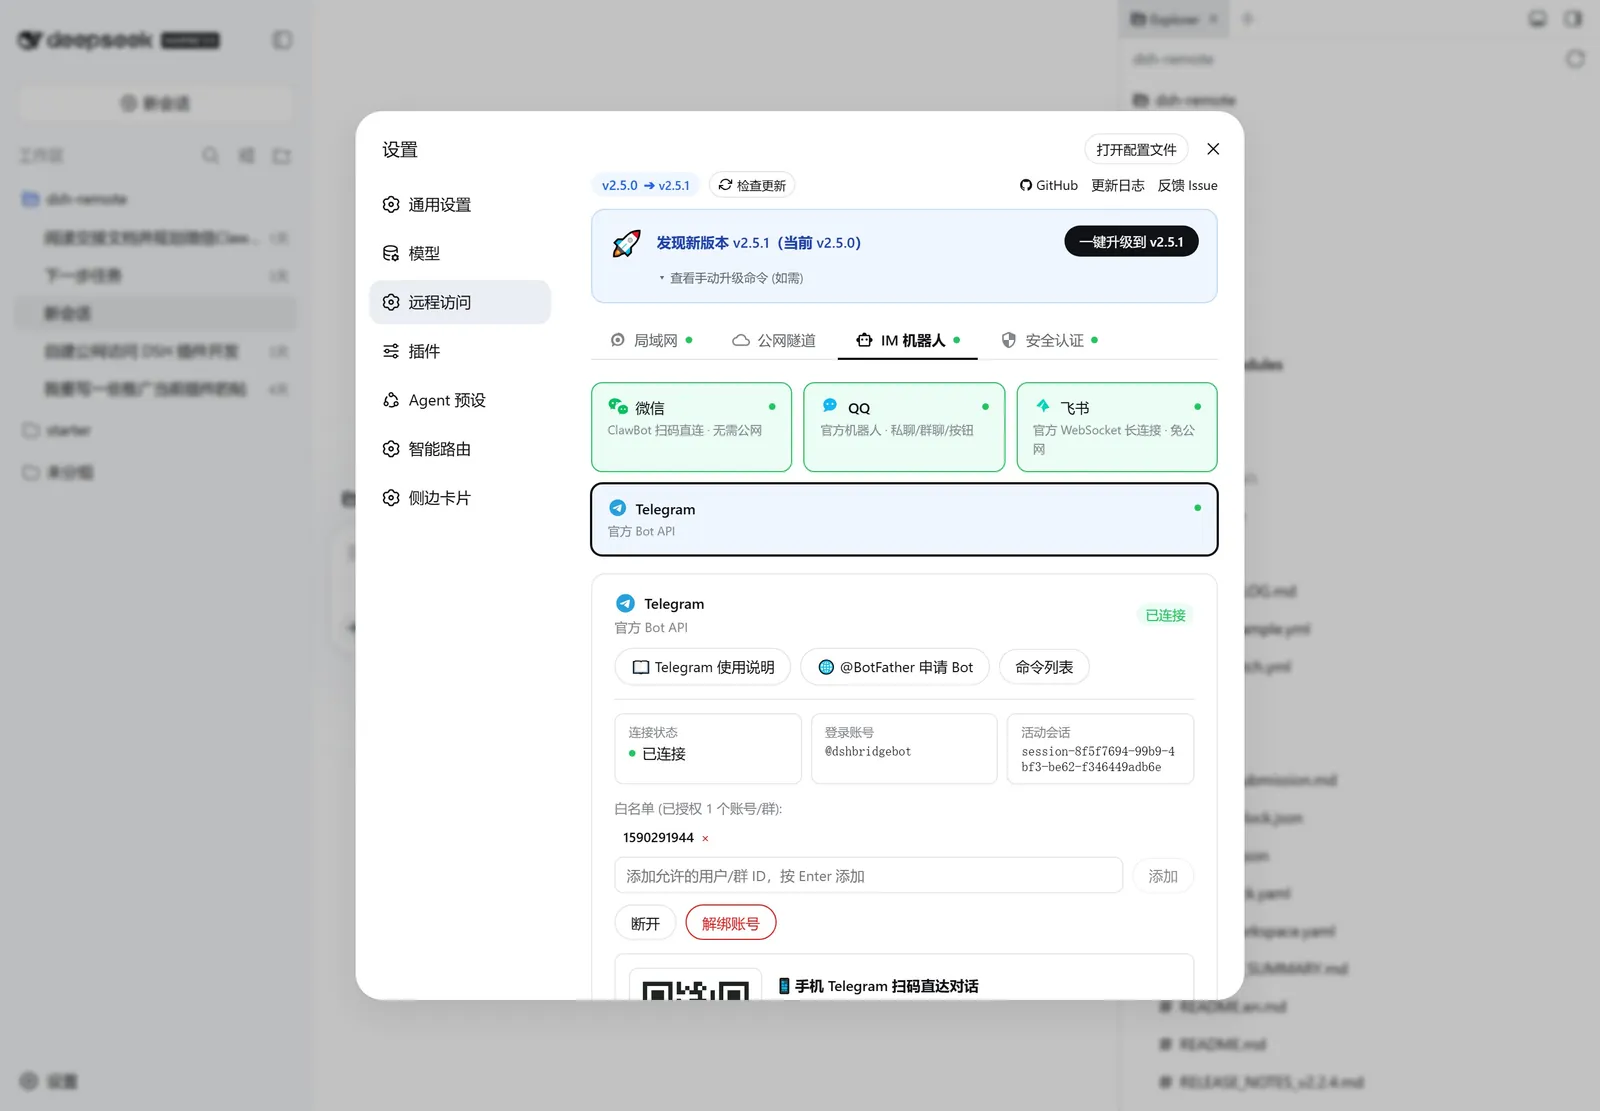Click the @dshbridgebot login account text

click(868, 751)
